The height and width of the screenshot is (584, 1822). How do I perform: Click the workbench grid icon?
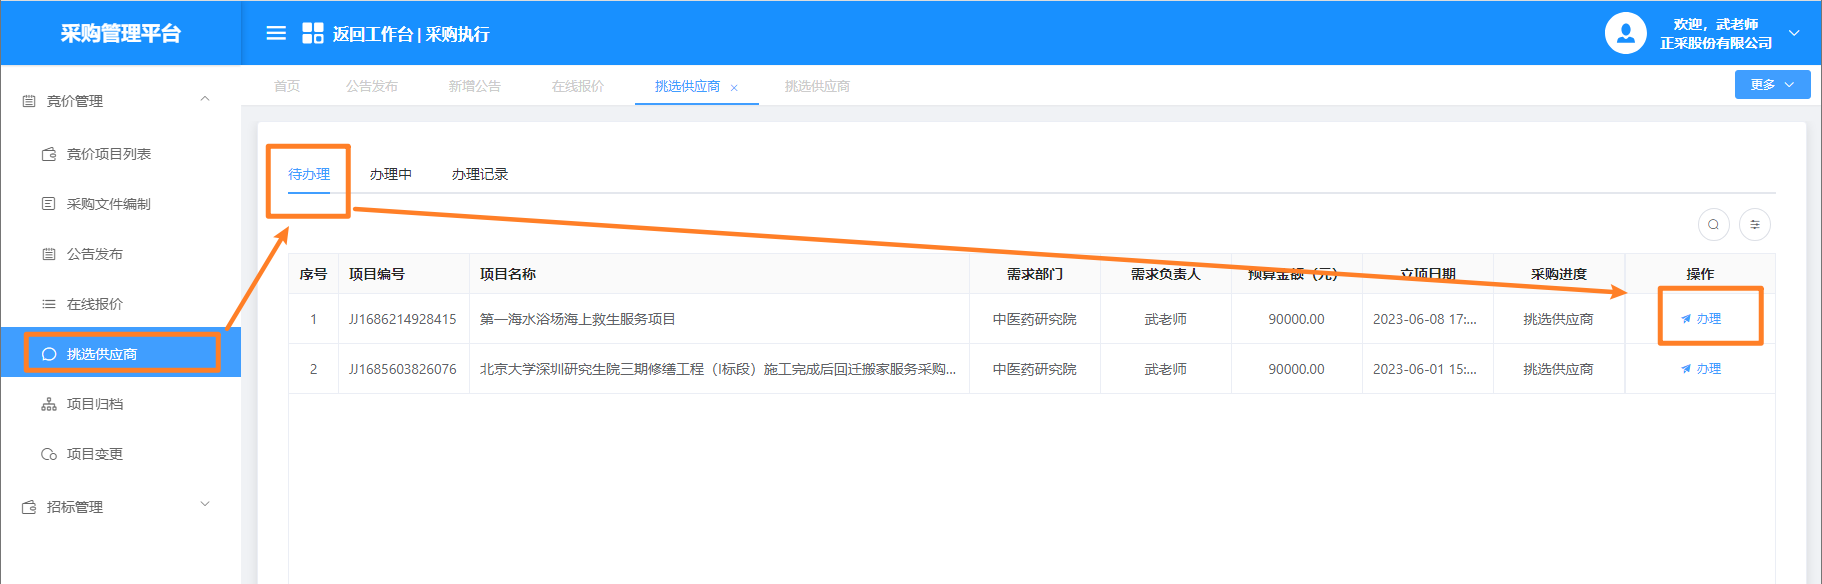point(312,33)
